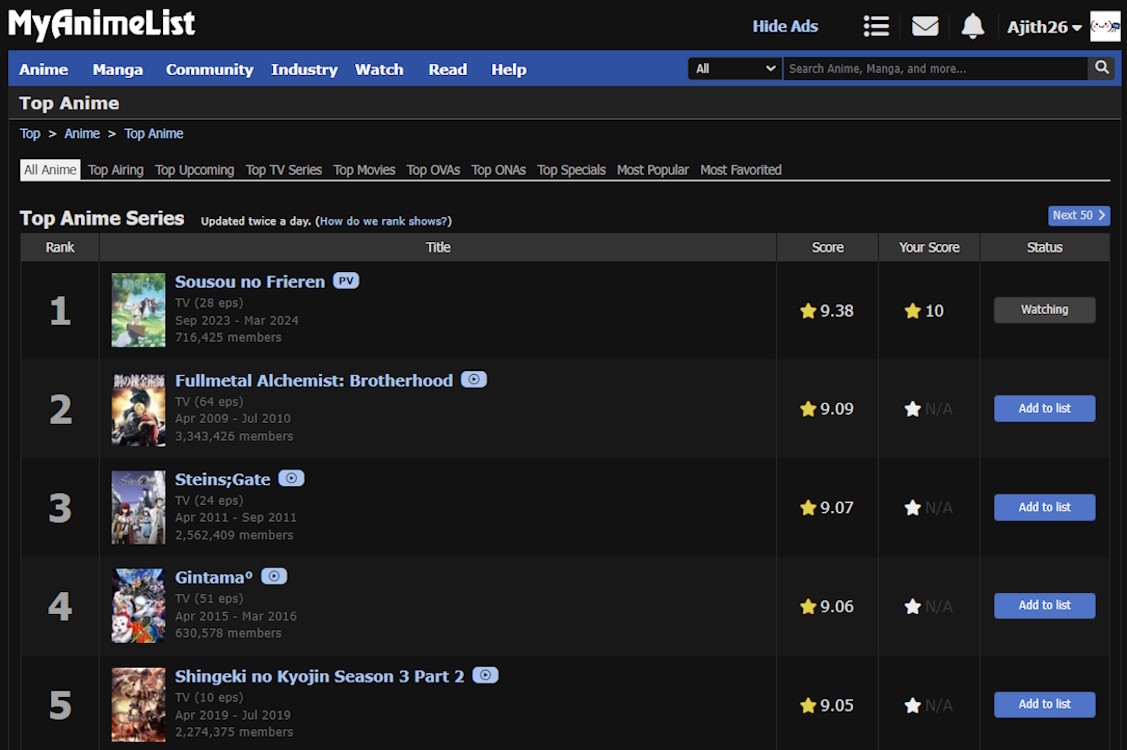This screenshot has width=1127, height=750.
Task: Open the list menu icon in header
Action: [876, 27]
